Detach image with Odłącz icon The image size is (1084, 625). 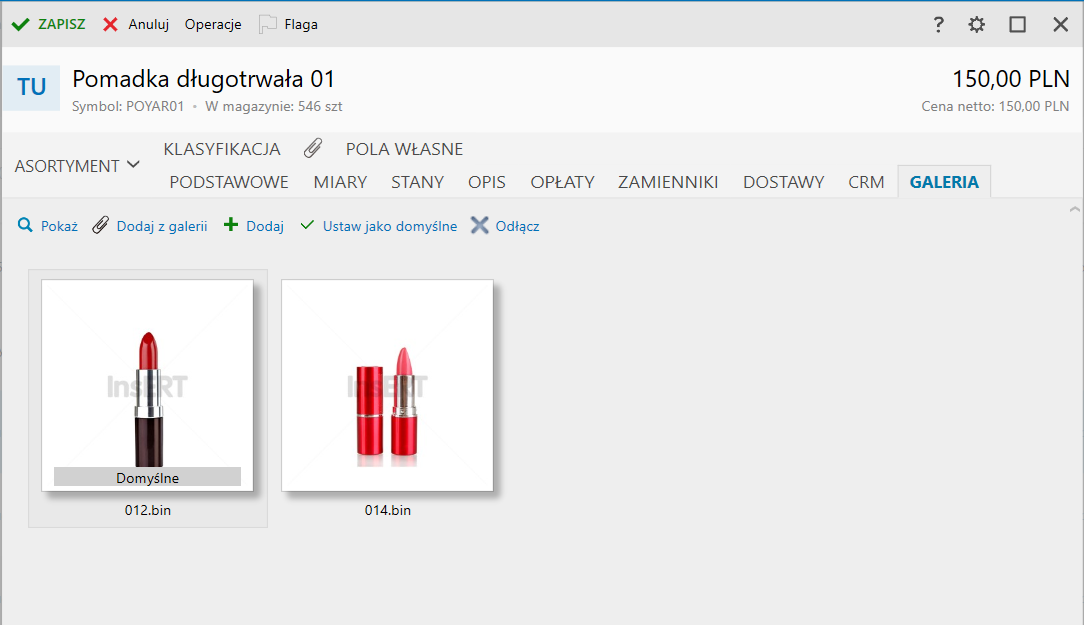[480, 226]
